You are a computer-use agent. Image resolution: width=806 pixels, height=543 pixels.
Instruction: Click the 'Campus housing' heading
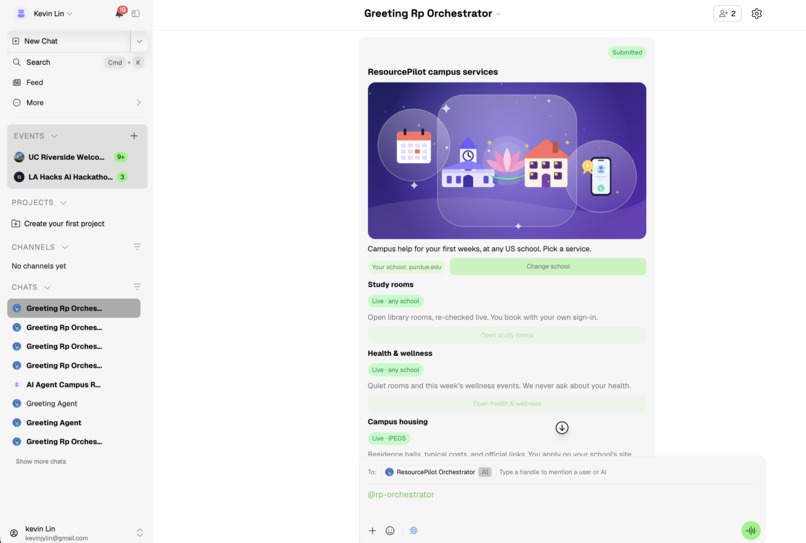click(397, 421)
